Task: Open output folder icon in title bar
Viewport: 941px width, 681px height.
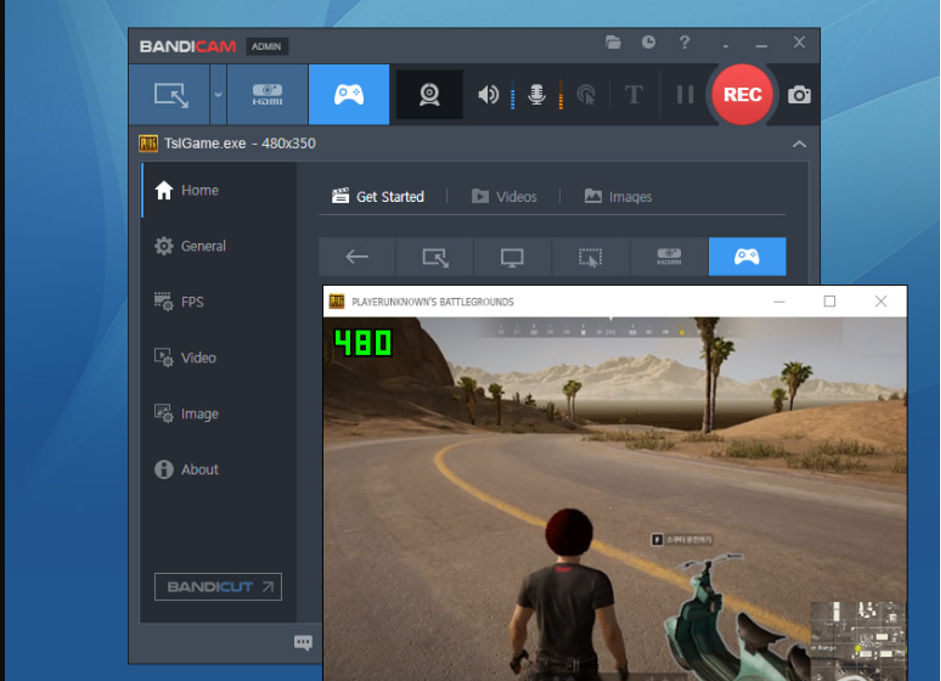Action: pyautogui.click(x=613, y=42)
